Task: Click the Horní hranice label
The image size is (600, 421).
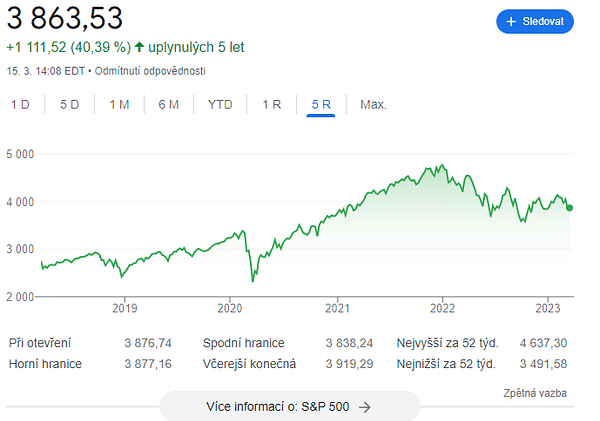Action: 45,364
